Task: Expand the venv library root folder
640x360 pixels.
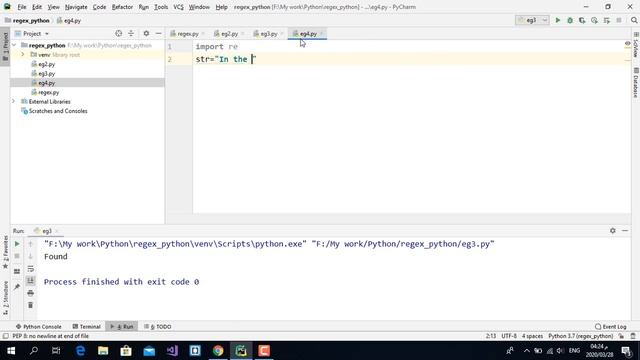Action: click(x=23, y=55)
